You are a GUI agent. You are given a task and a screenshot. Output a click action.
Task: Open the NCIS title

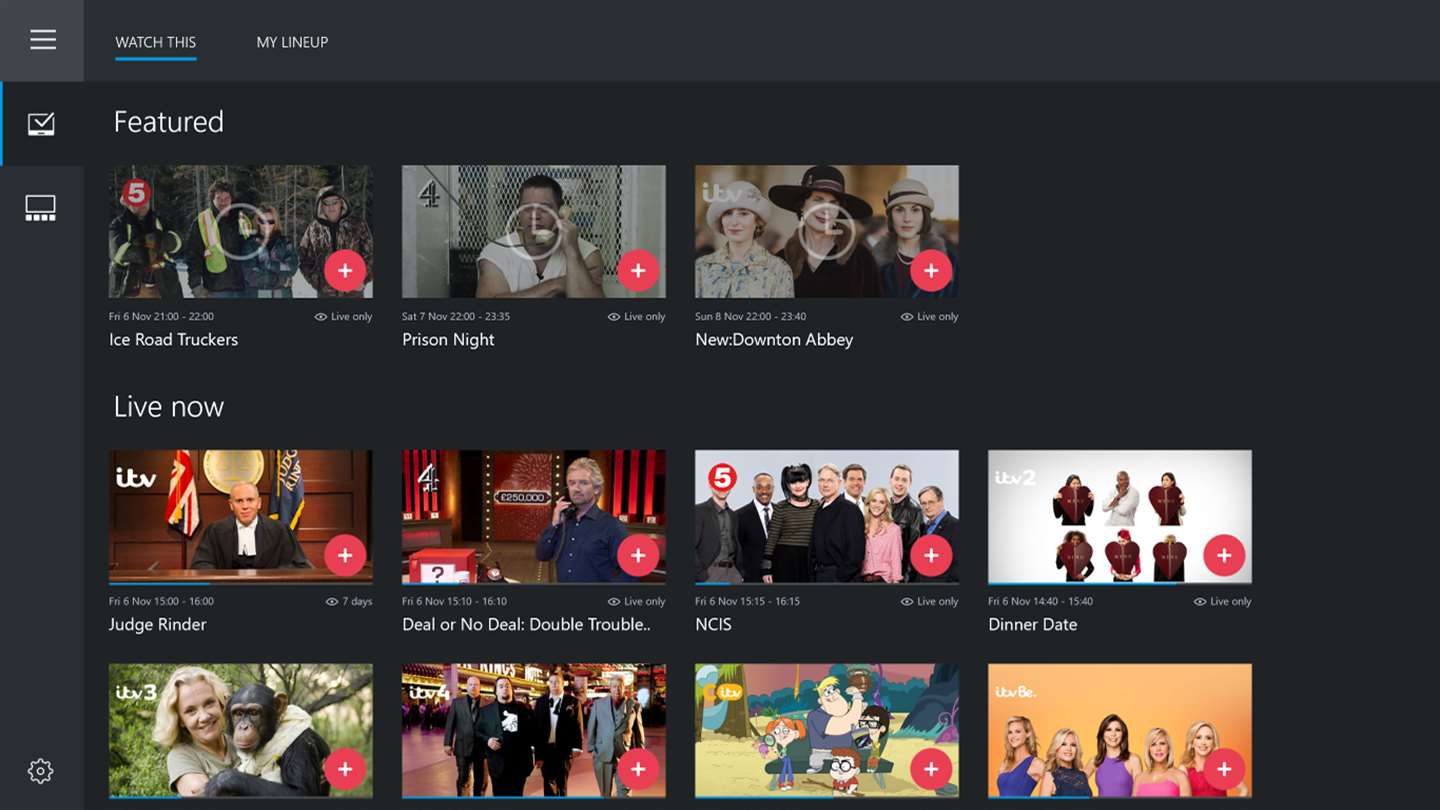point(713,625)
